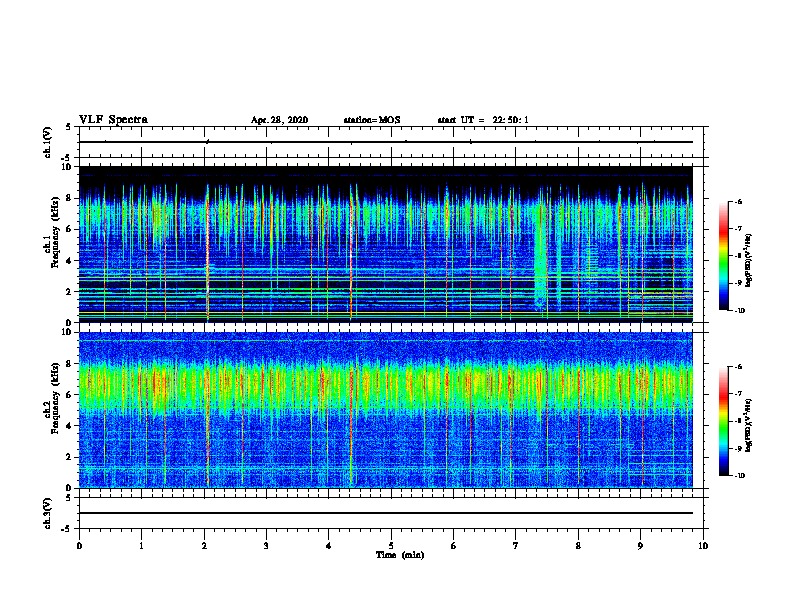
Task: Click time axis tick label "1"
Action: coord(141,546)
